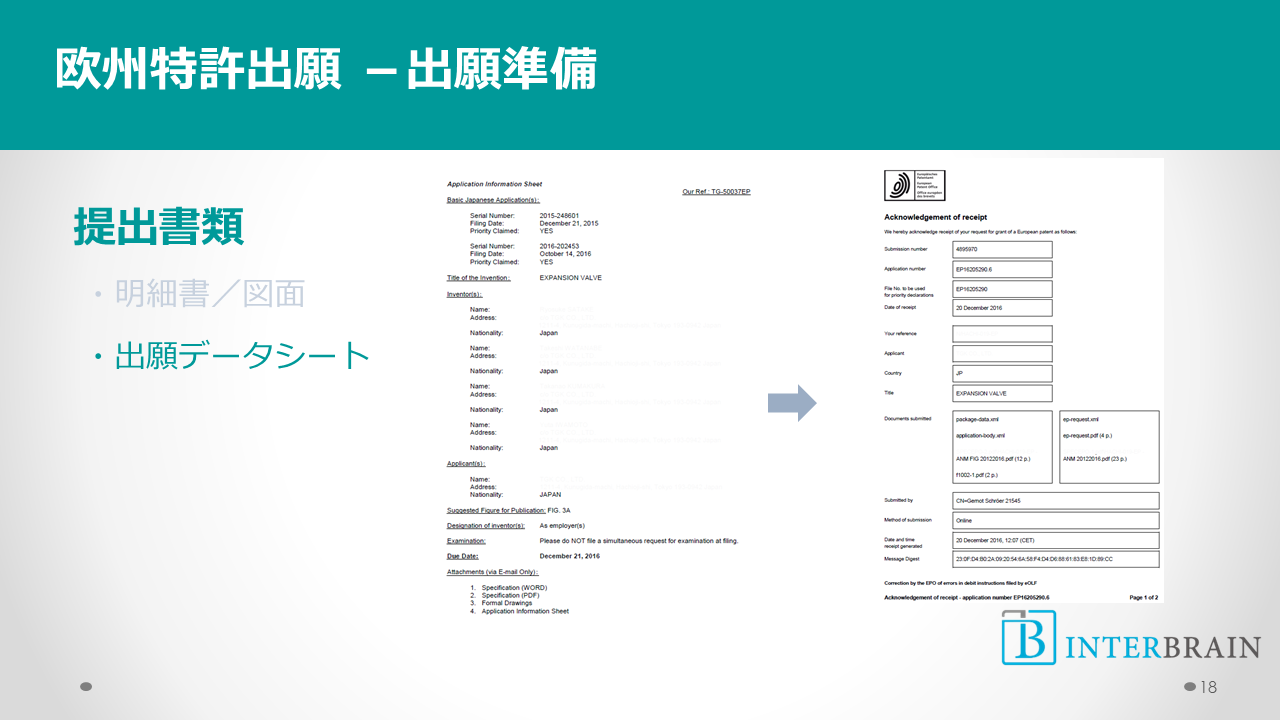Click the European Patent Office logo

pyautogui.click(x=914, y=186)
